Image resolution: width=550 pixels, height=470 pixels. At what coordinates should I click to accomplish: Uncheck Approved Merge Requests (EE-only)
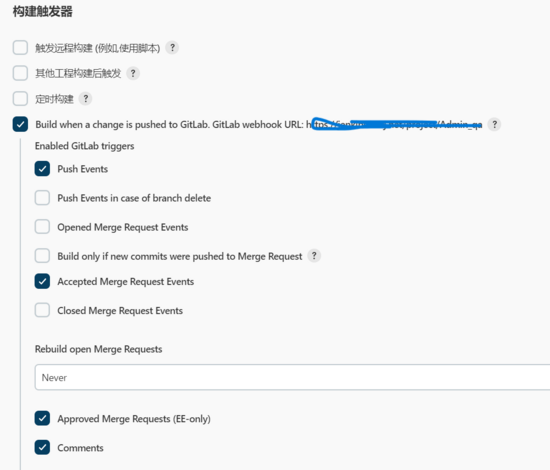tap(42, 418)
